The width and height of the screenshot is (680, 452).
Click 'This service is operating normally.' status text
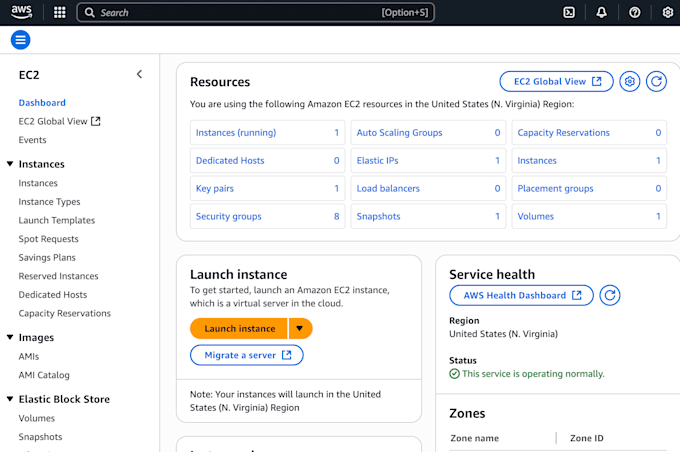click(x=533, y=374)
